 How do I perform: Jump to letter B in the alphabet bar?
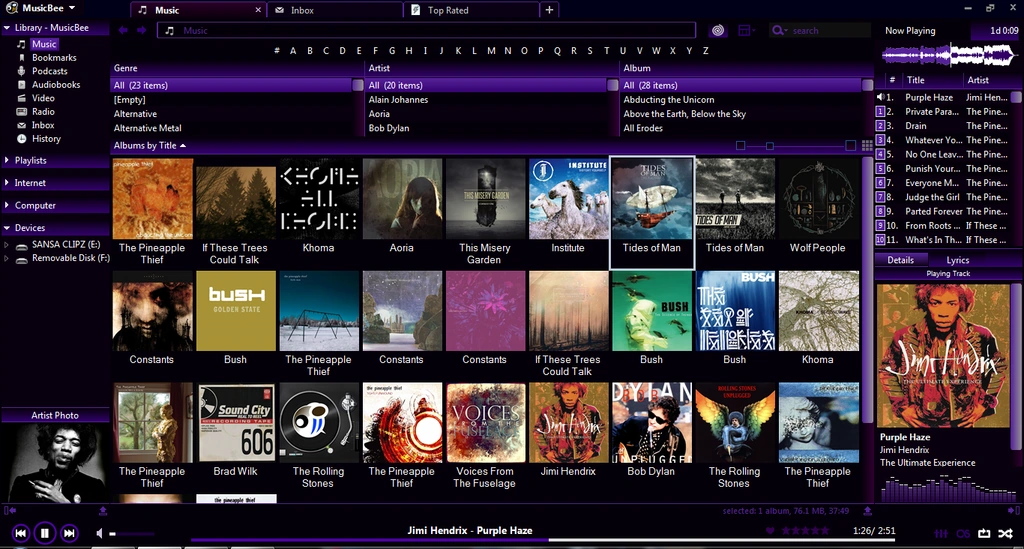pyautogui.click(x=310, y=51)
